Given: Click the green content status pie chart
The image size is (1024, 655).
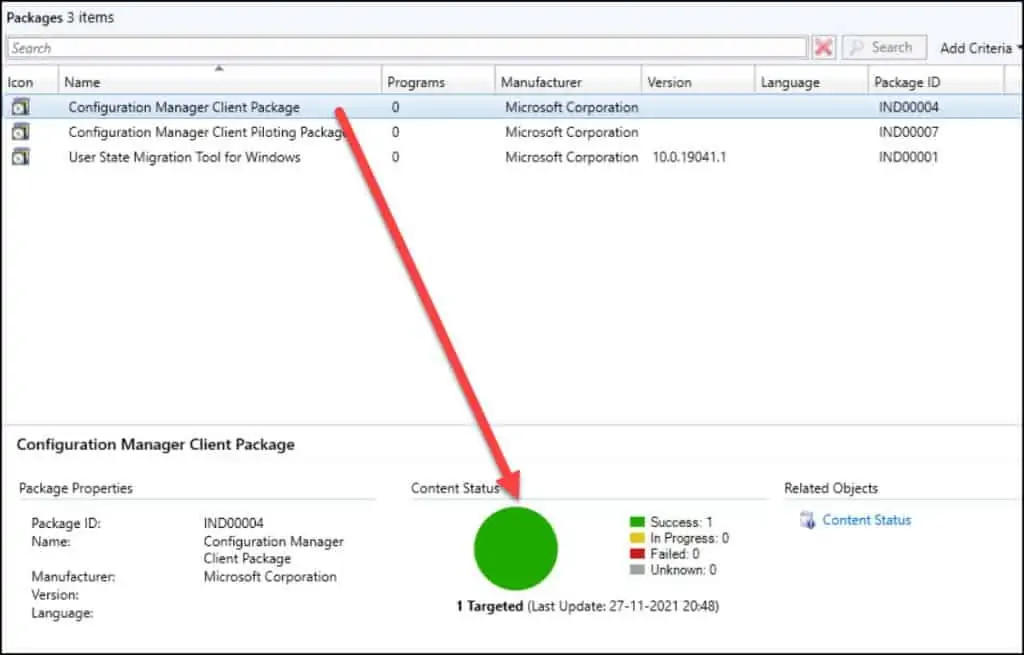Looking at the screenshot, I should [516, 549].
